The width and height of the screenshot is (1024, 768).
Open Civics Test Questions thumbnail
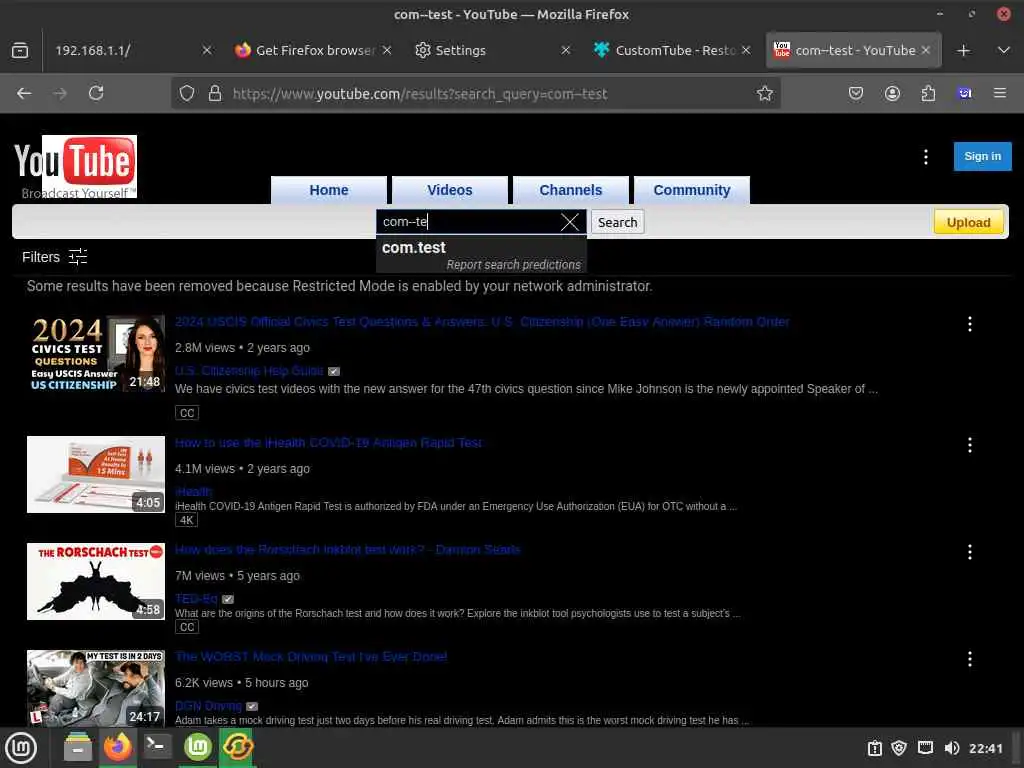[x=96, y=354]
